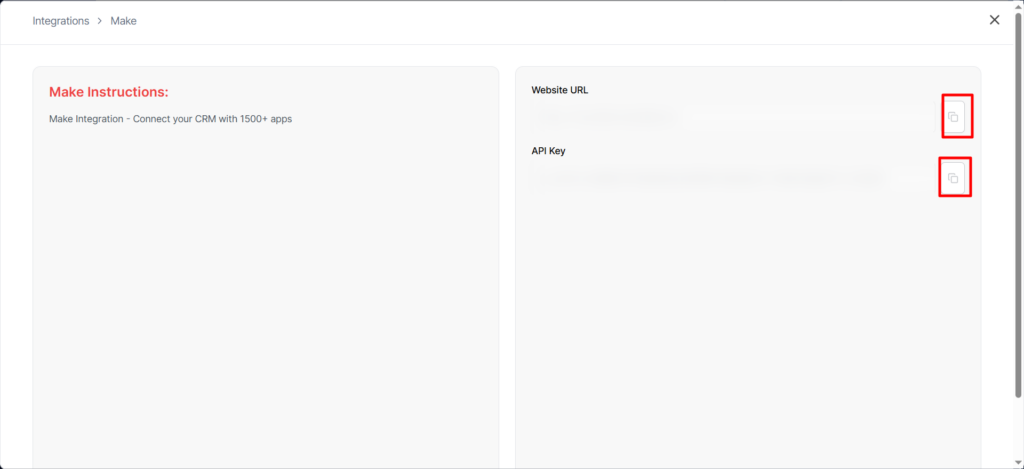Go back to Integrations breadcrumb
The image size is (1024, 469).
pos(60,21)
